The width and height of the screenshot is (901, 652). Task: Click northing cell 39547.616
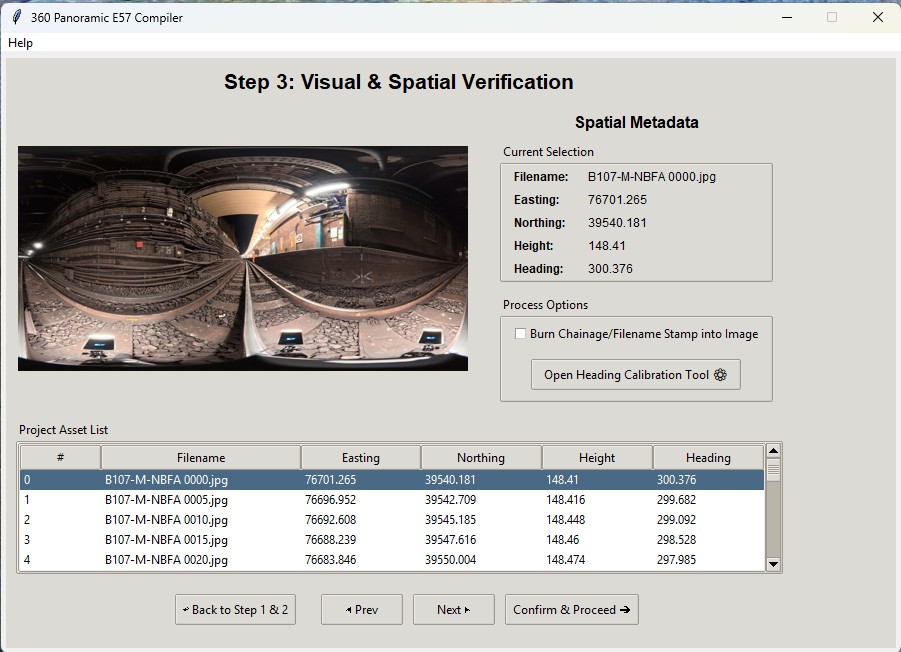(x=450, y=540)
